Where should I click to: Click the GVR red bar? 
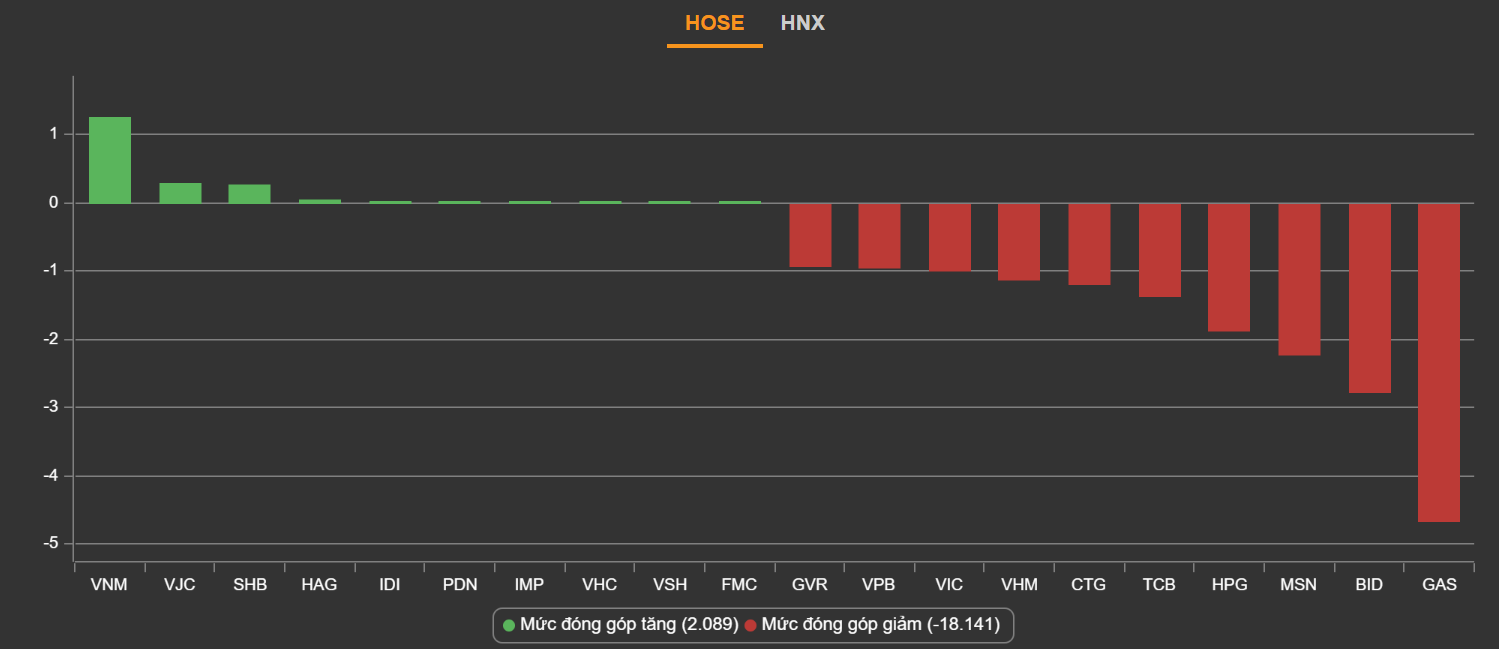(810, 235)
